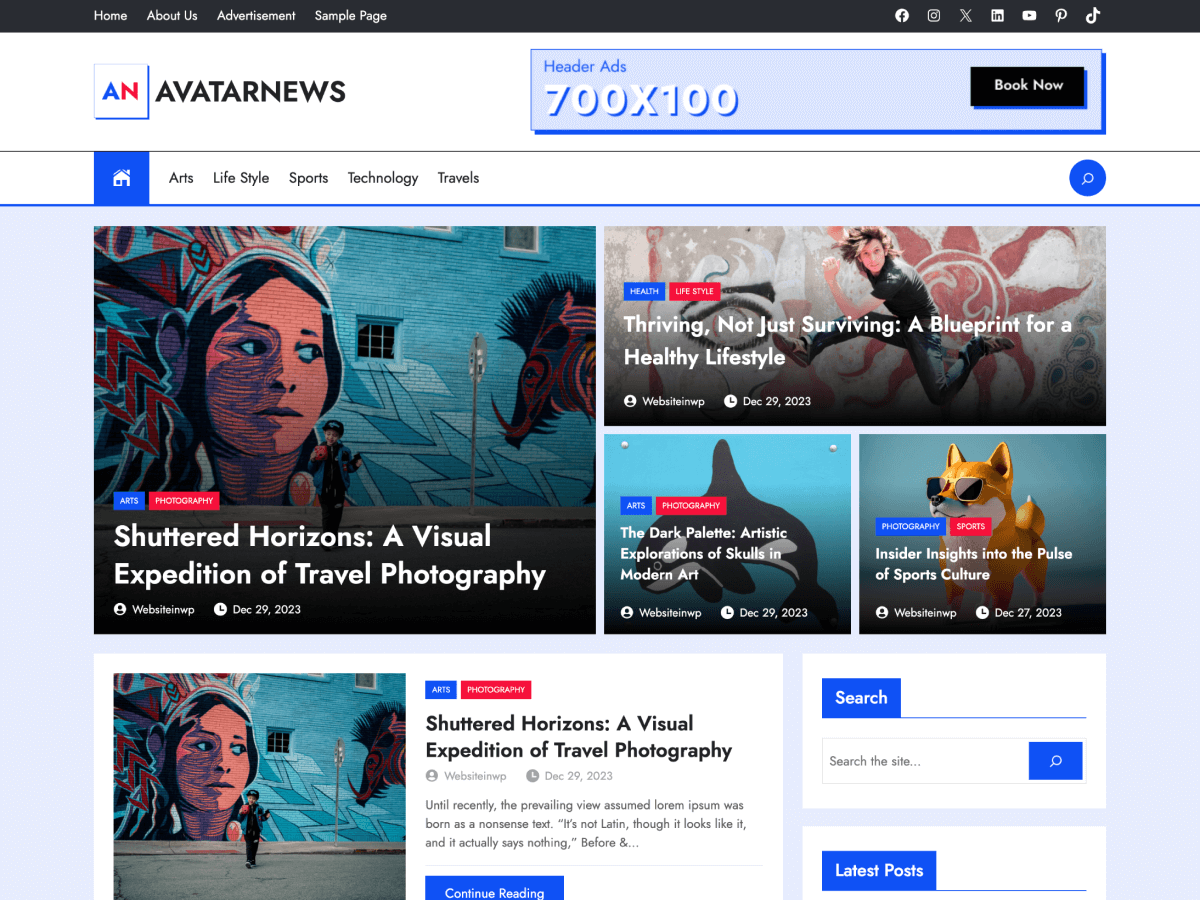Open the site search magnifier icon
1200x900 pixels.
coord(1087,177)
